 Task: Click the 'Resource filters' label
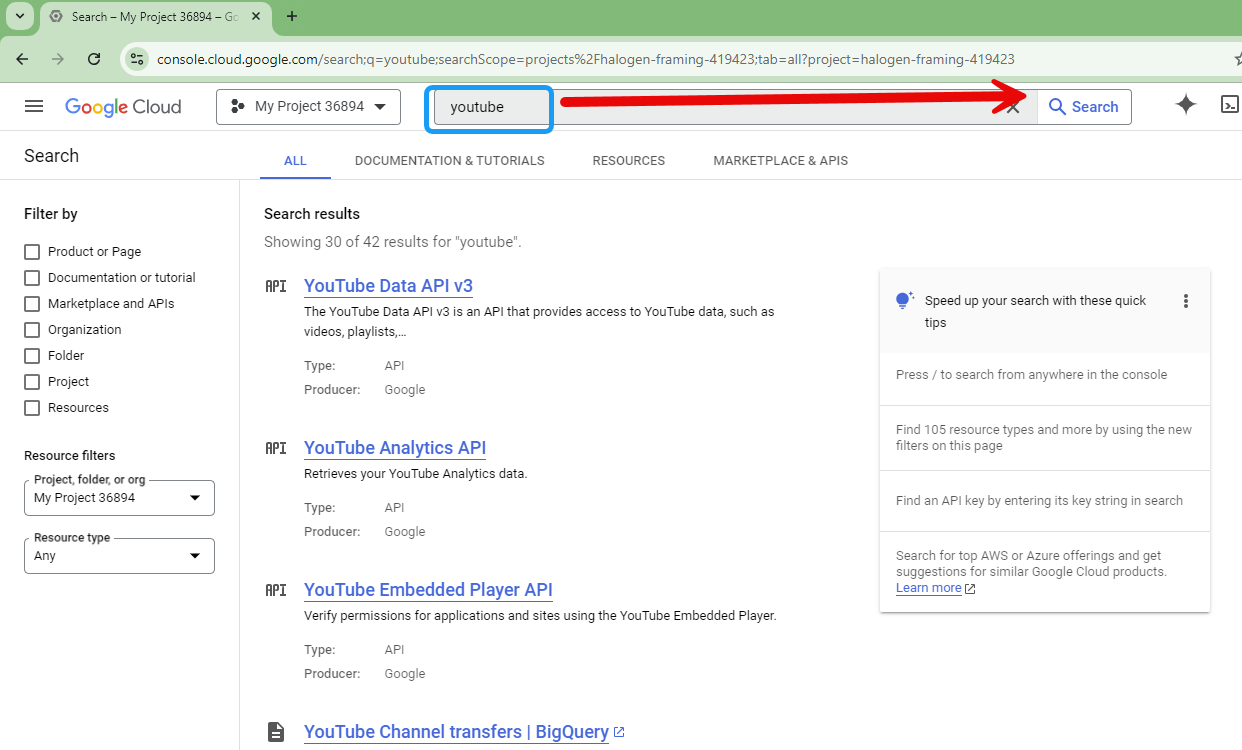70,456
